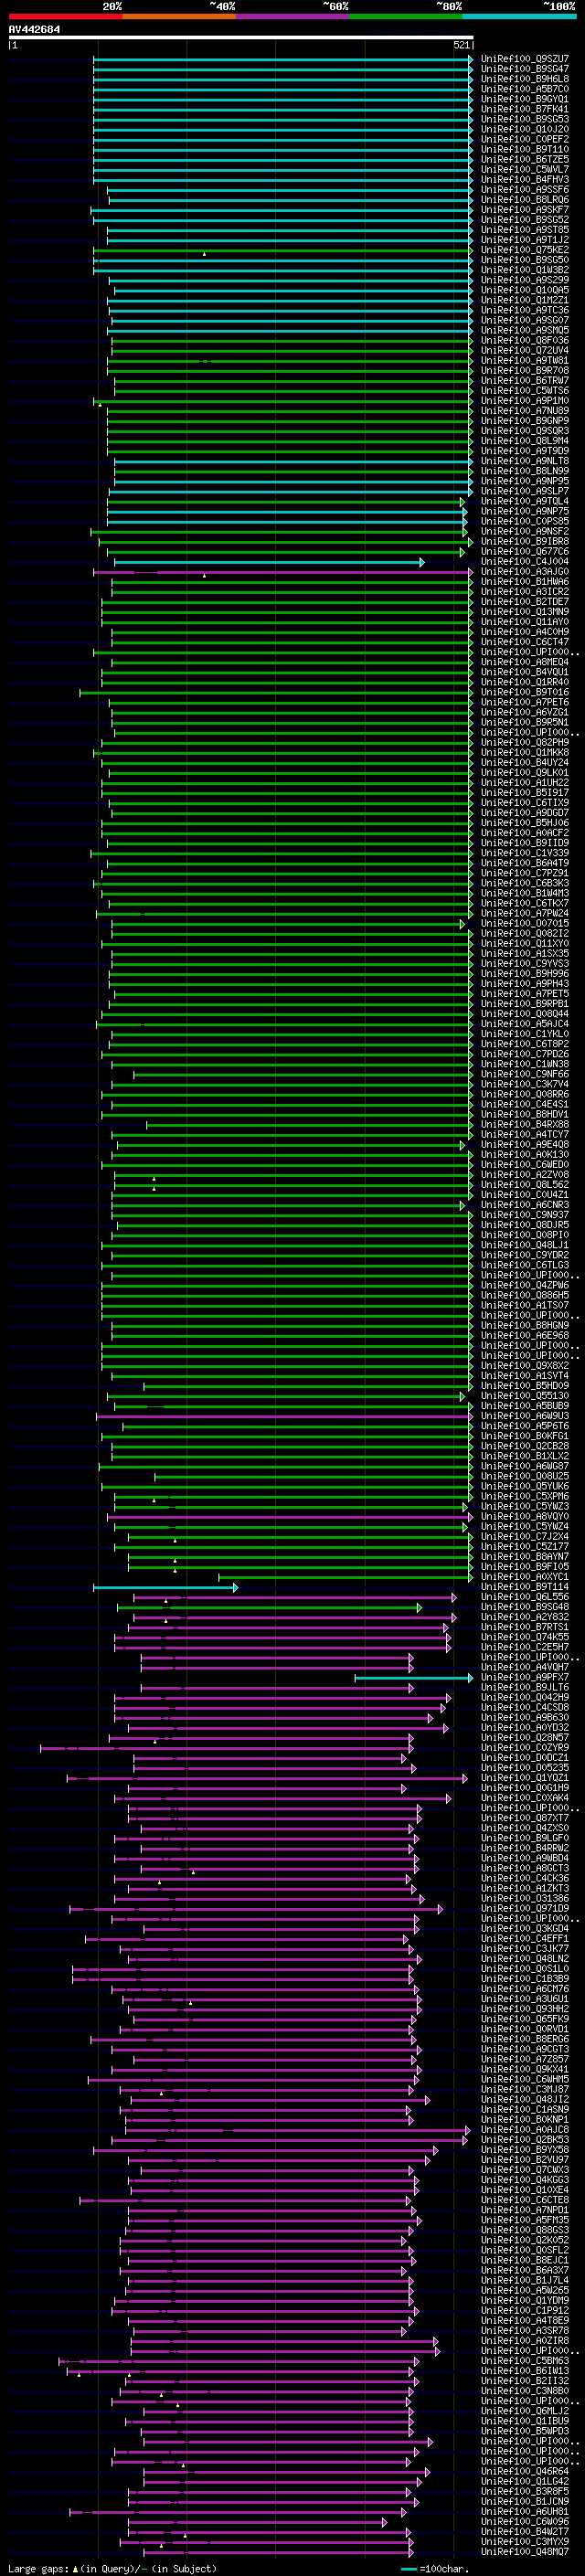Viewport: 585px width, 2576px height.
Task: Select the UniRef100_C1V339 label
Action: click(x=524, y=853)
